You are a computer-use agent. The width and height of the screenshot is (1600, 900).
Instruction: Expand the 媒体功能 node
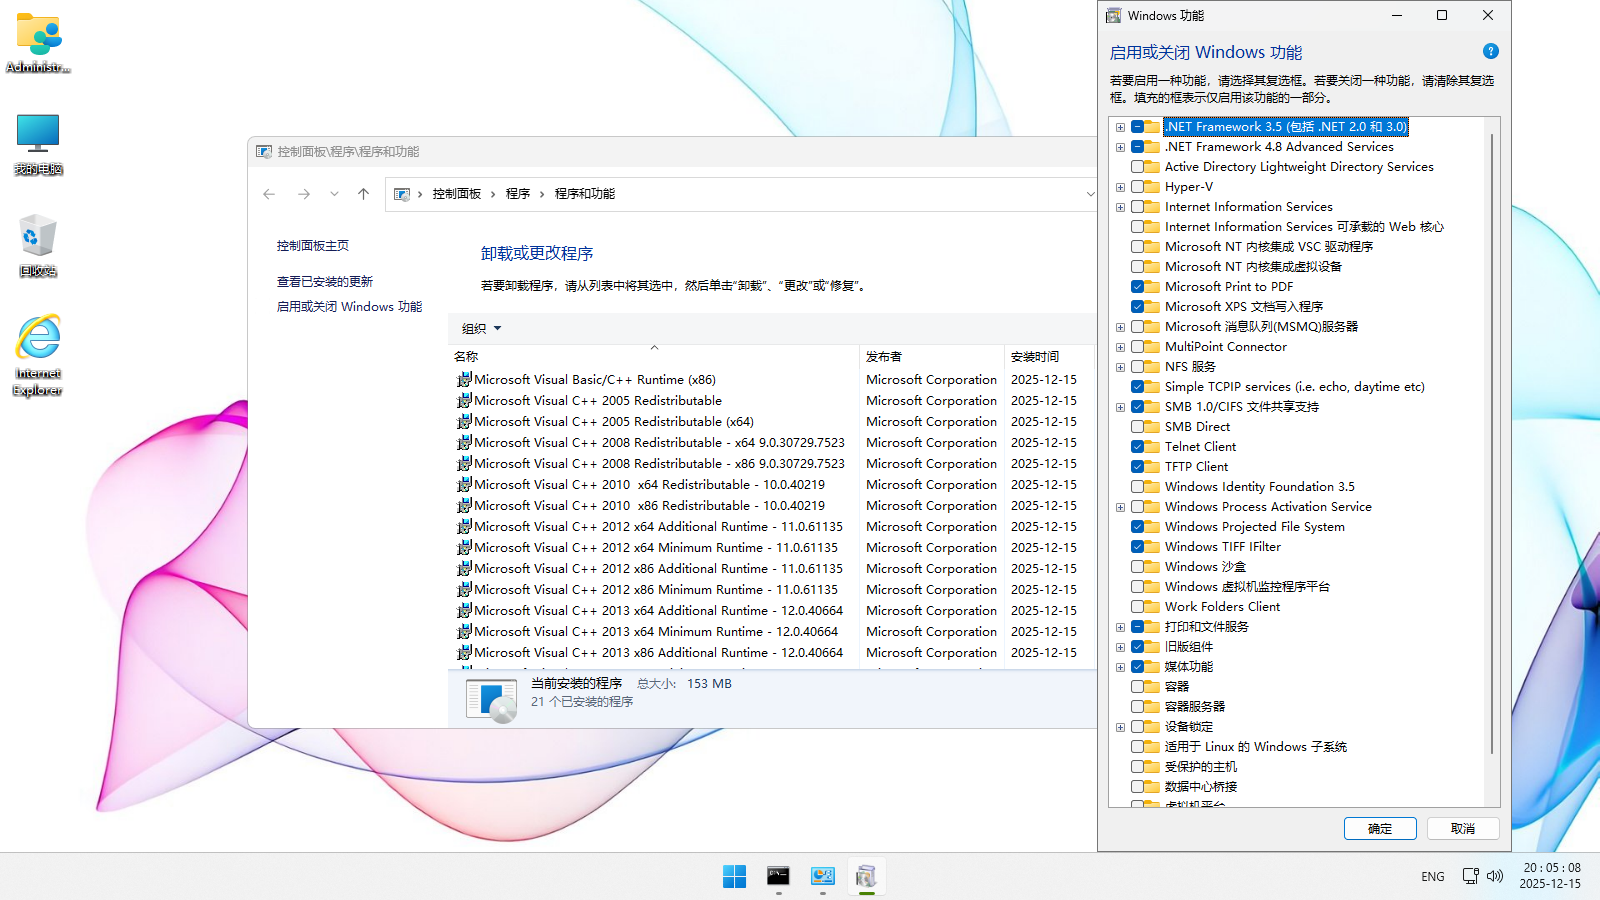1120,667
